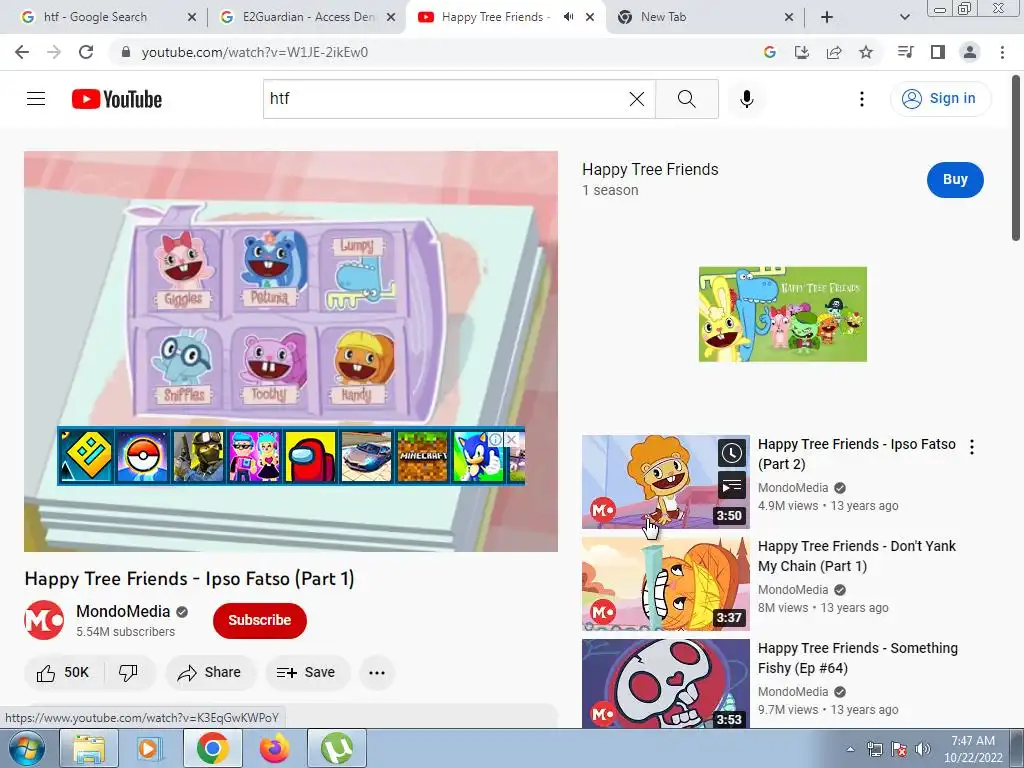The height and width of the screenshot is (768, 1024).
Task: Click the Happy Tree Friends season poster
Action: pyautogui.click(x=782, y=314)
